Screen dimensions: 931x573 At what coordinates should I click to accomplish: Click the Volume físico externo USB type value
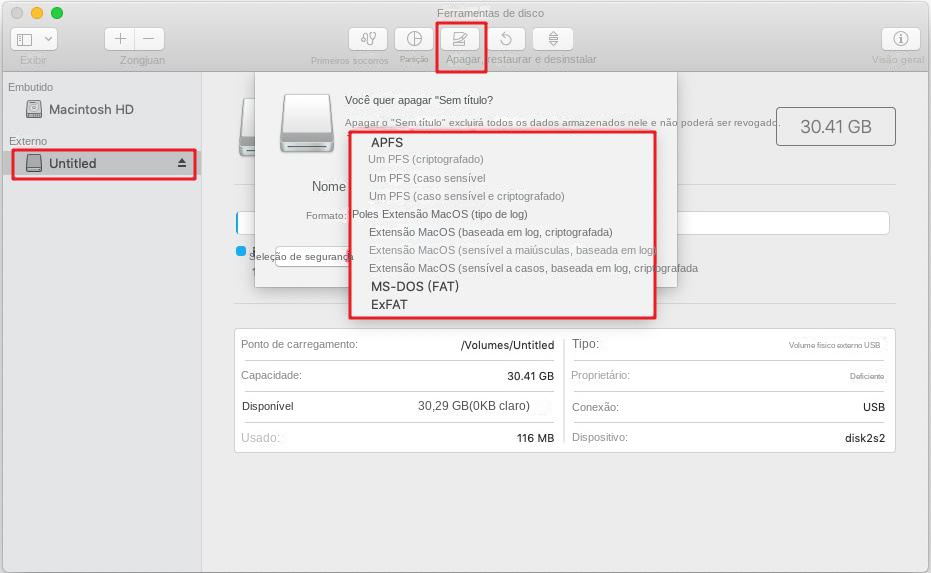834,345
